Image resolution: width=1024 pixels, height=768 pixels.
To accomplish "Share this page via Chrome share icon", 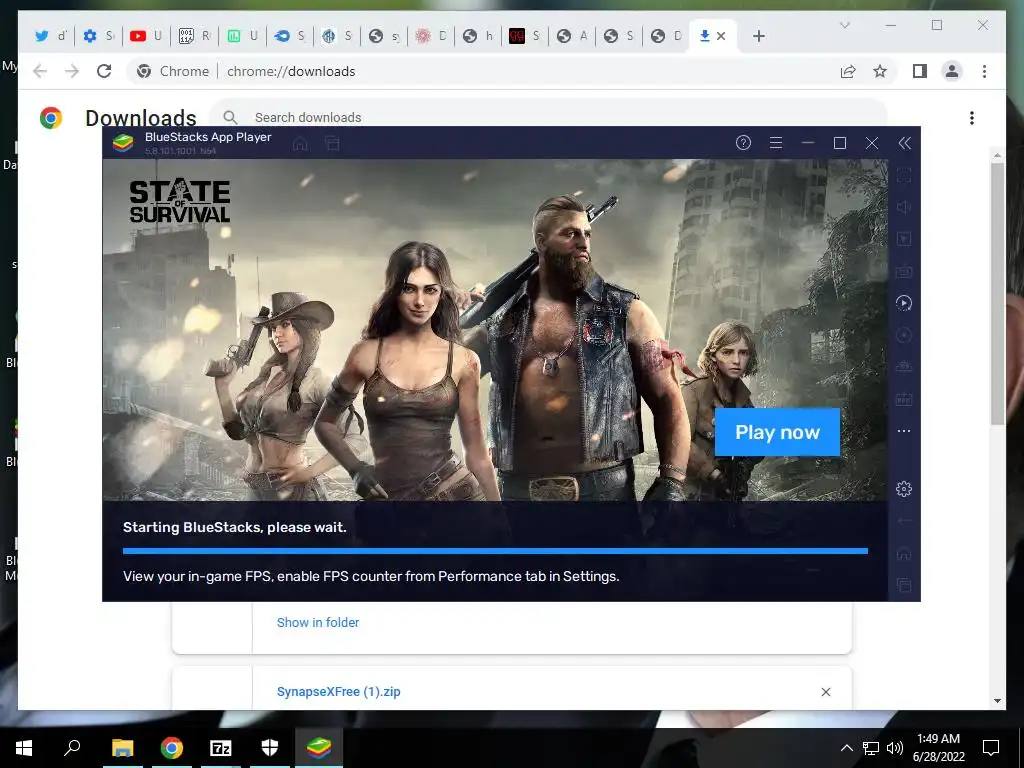I will click(x=848, y=71).
